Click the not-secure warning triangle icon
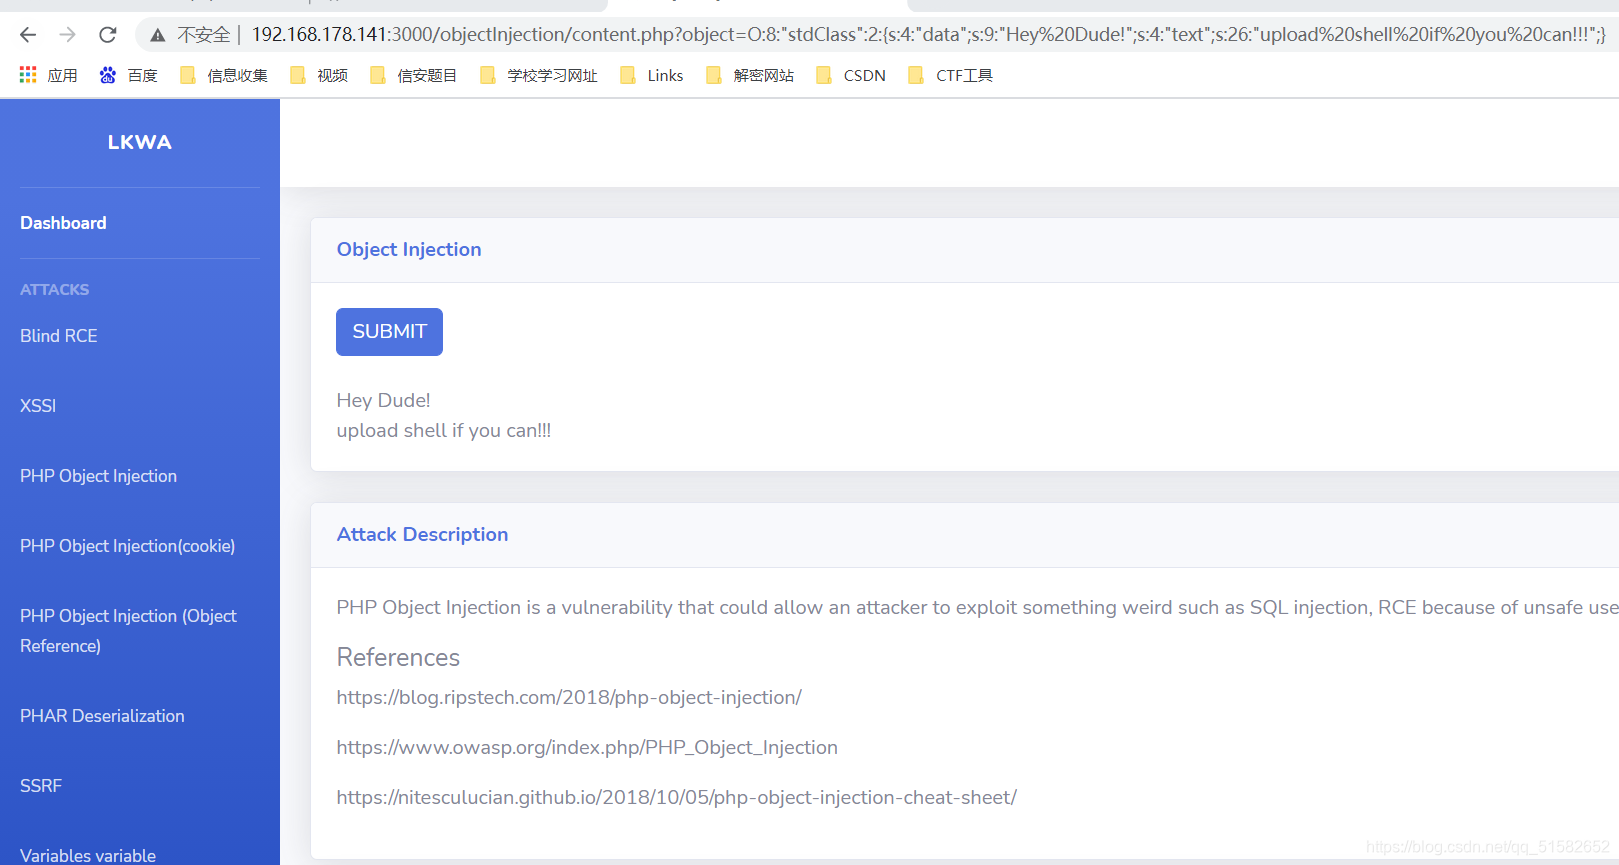The height and width of the screenshot is (865, 1619). point(157,35)
